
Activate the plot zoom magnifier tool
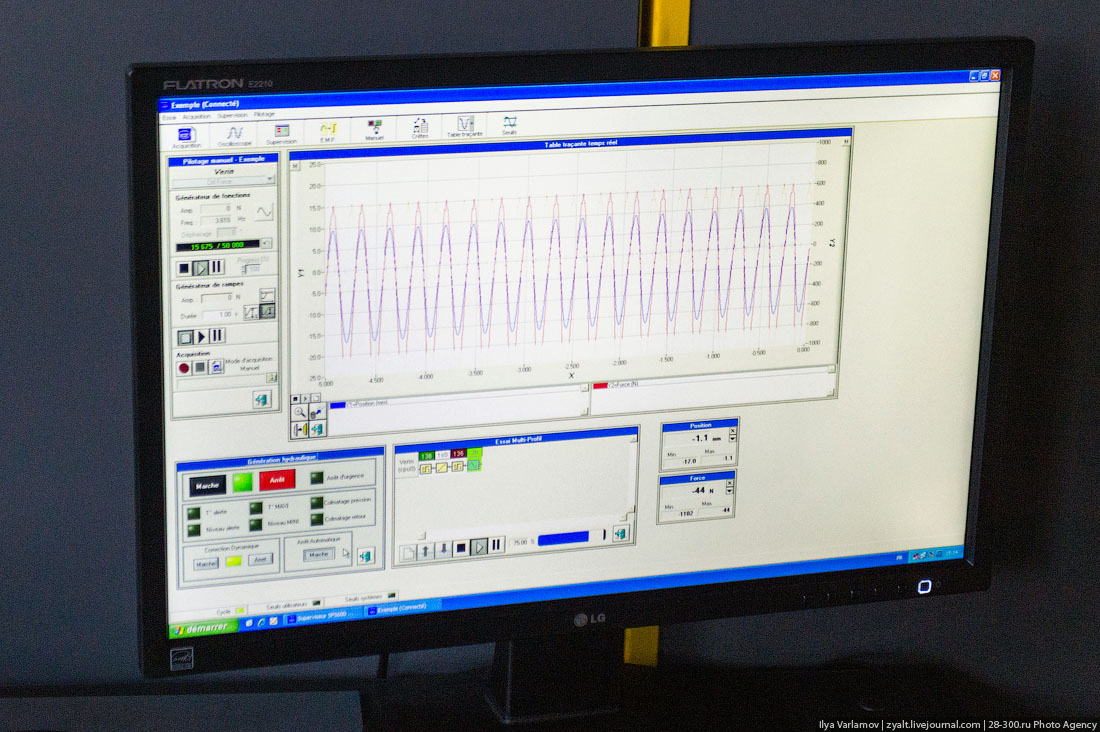click(x=300, y=413)
